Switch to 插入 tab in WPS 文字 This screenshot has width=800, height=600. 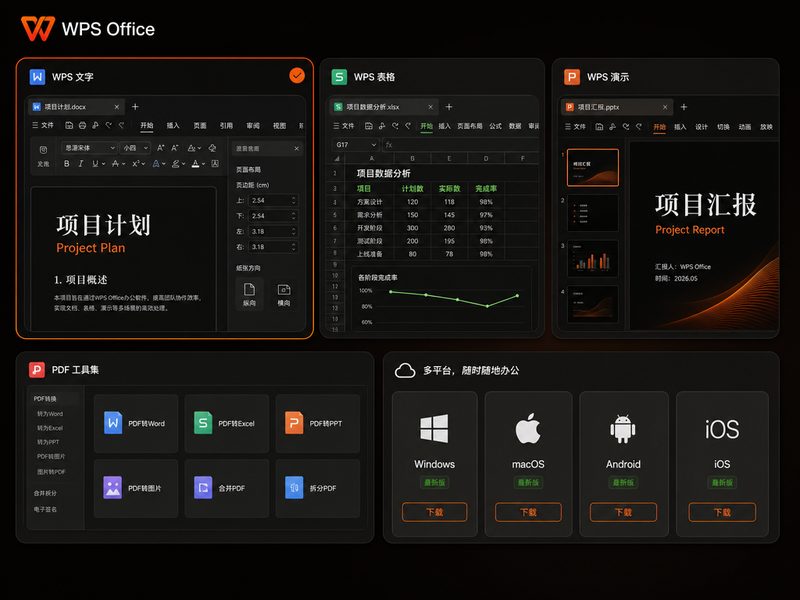click(173, 126)
